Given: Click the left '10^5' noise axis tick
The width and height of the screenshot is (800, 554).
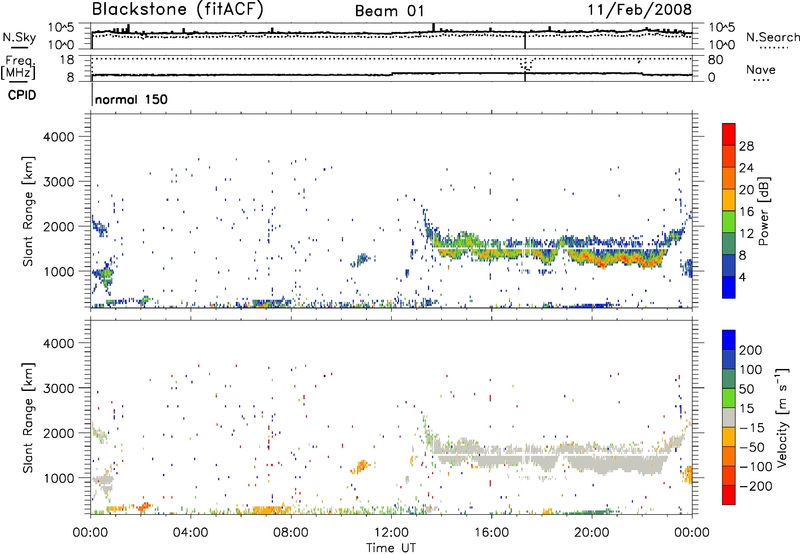Looking at the screenshot, I should click(61, 27).
